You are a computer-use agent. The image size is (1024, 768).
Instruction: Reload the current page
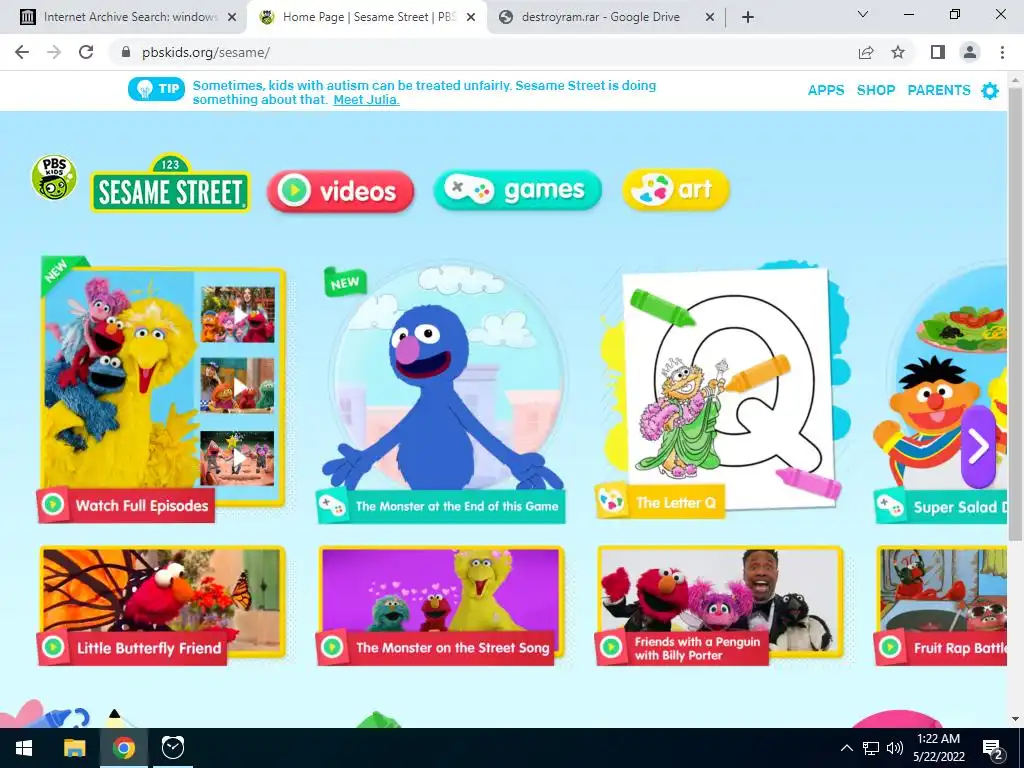click(86, 52)
